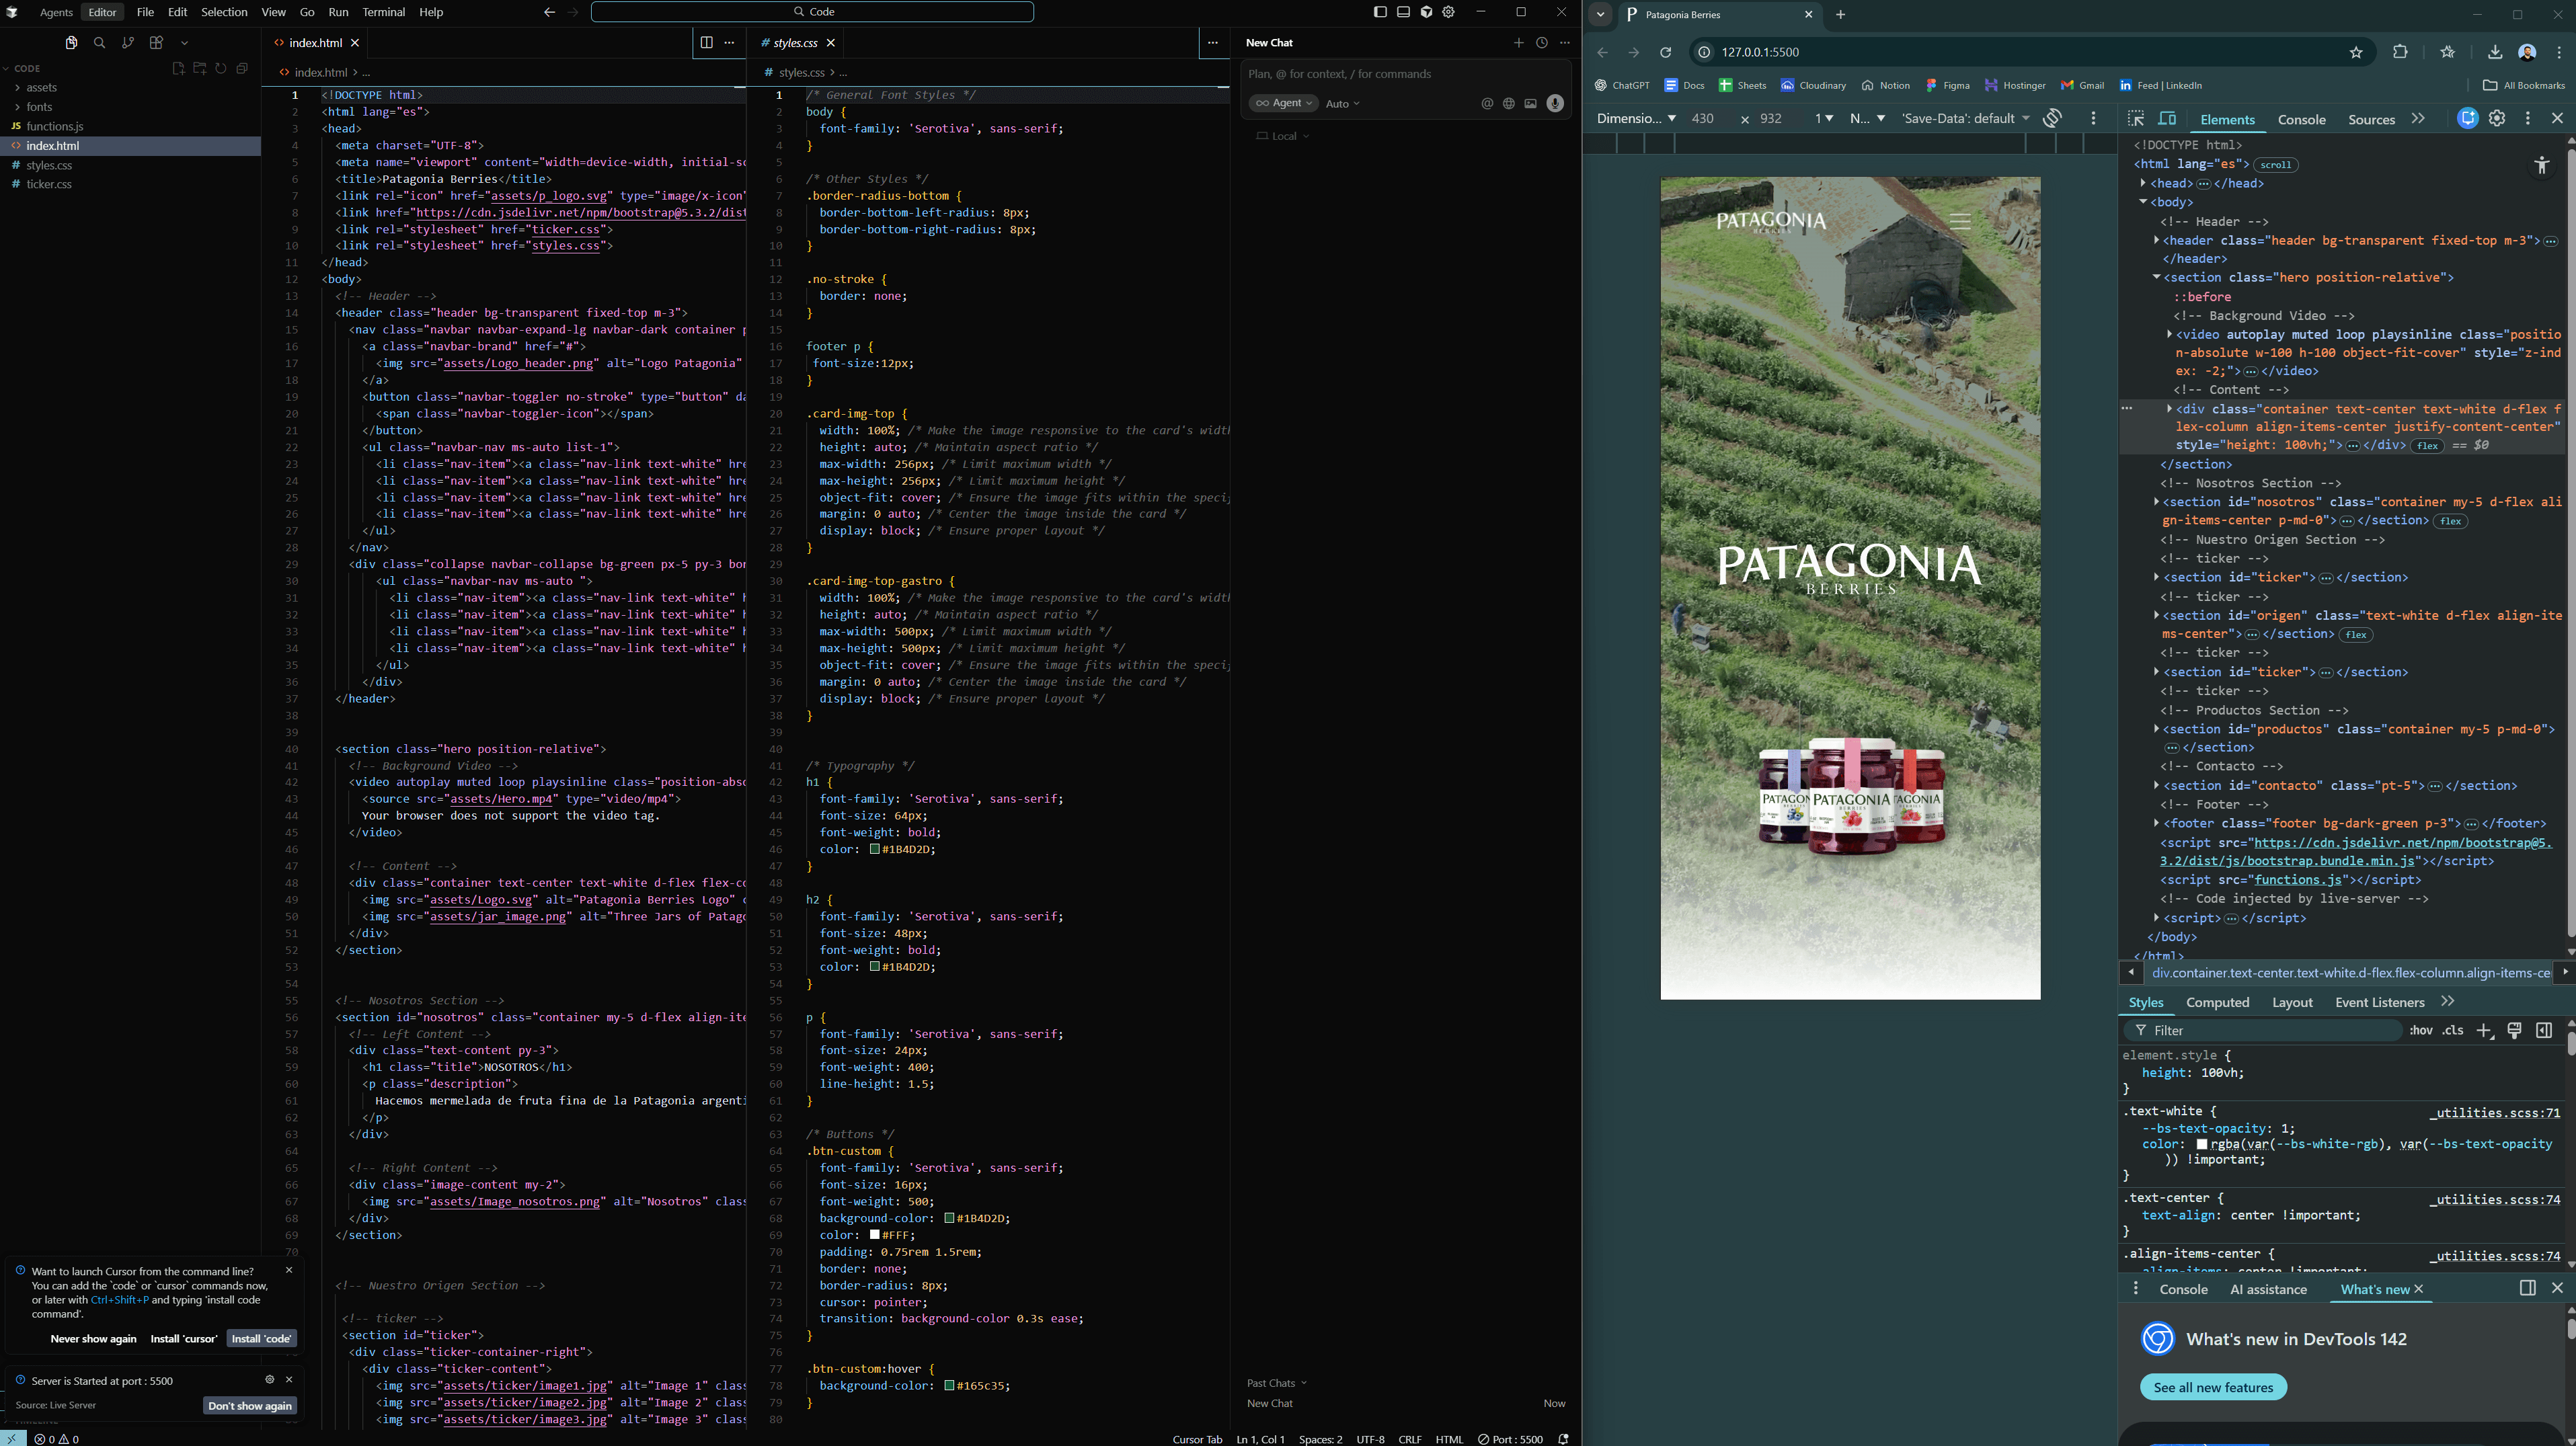2576x1446 pixels.
Task: Click the Search icon in sidebar
Action: coord(99,43)
